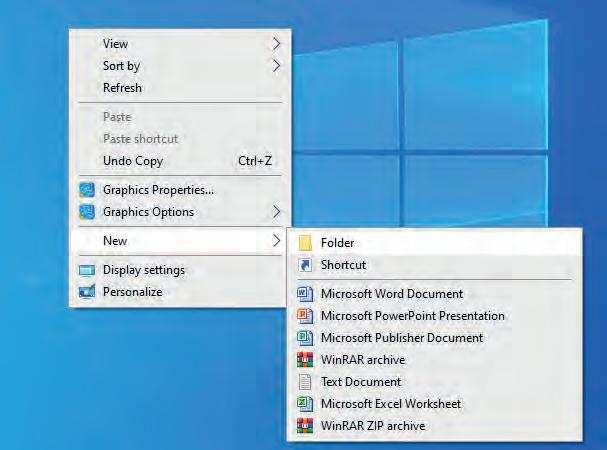
Task: Click the Ctrl+Z shortcut label
Action: (255, 161)
